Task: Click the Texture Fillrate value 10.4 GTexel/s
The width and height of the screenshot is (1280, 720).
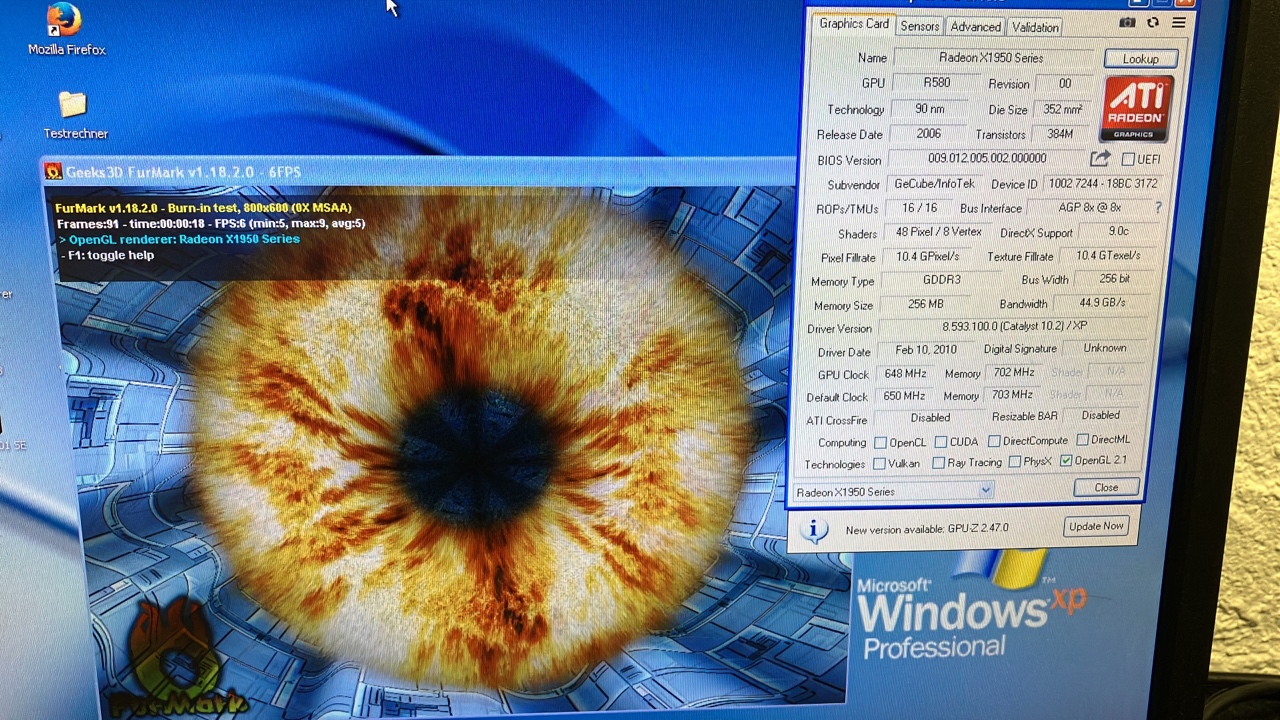Action: (1108, 256)
